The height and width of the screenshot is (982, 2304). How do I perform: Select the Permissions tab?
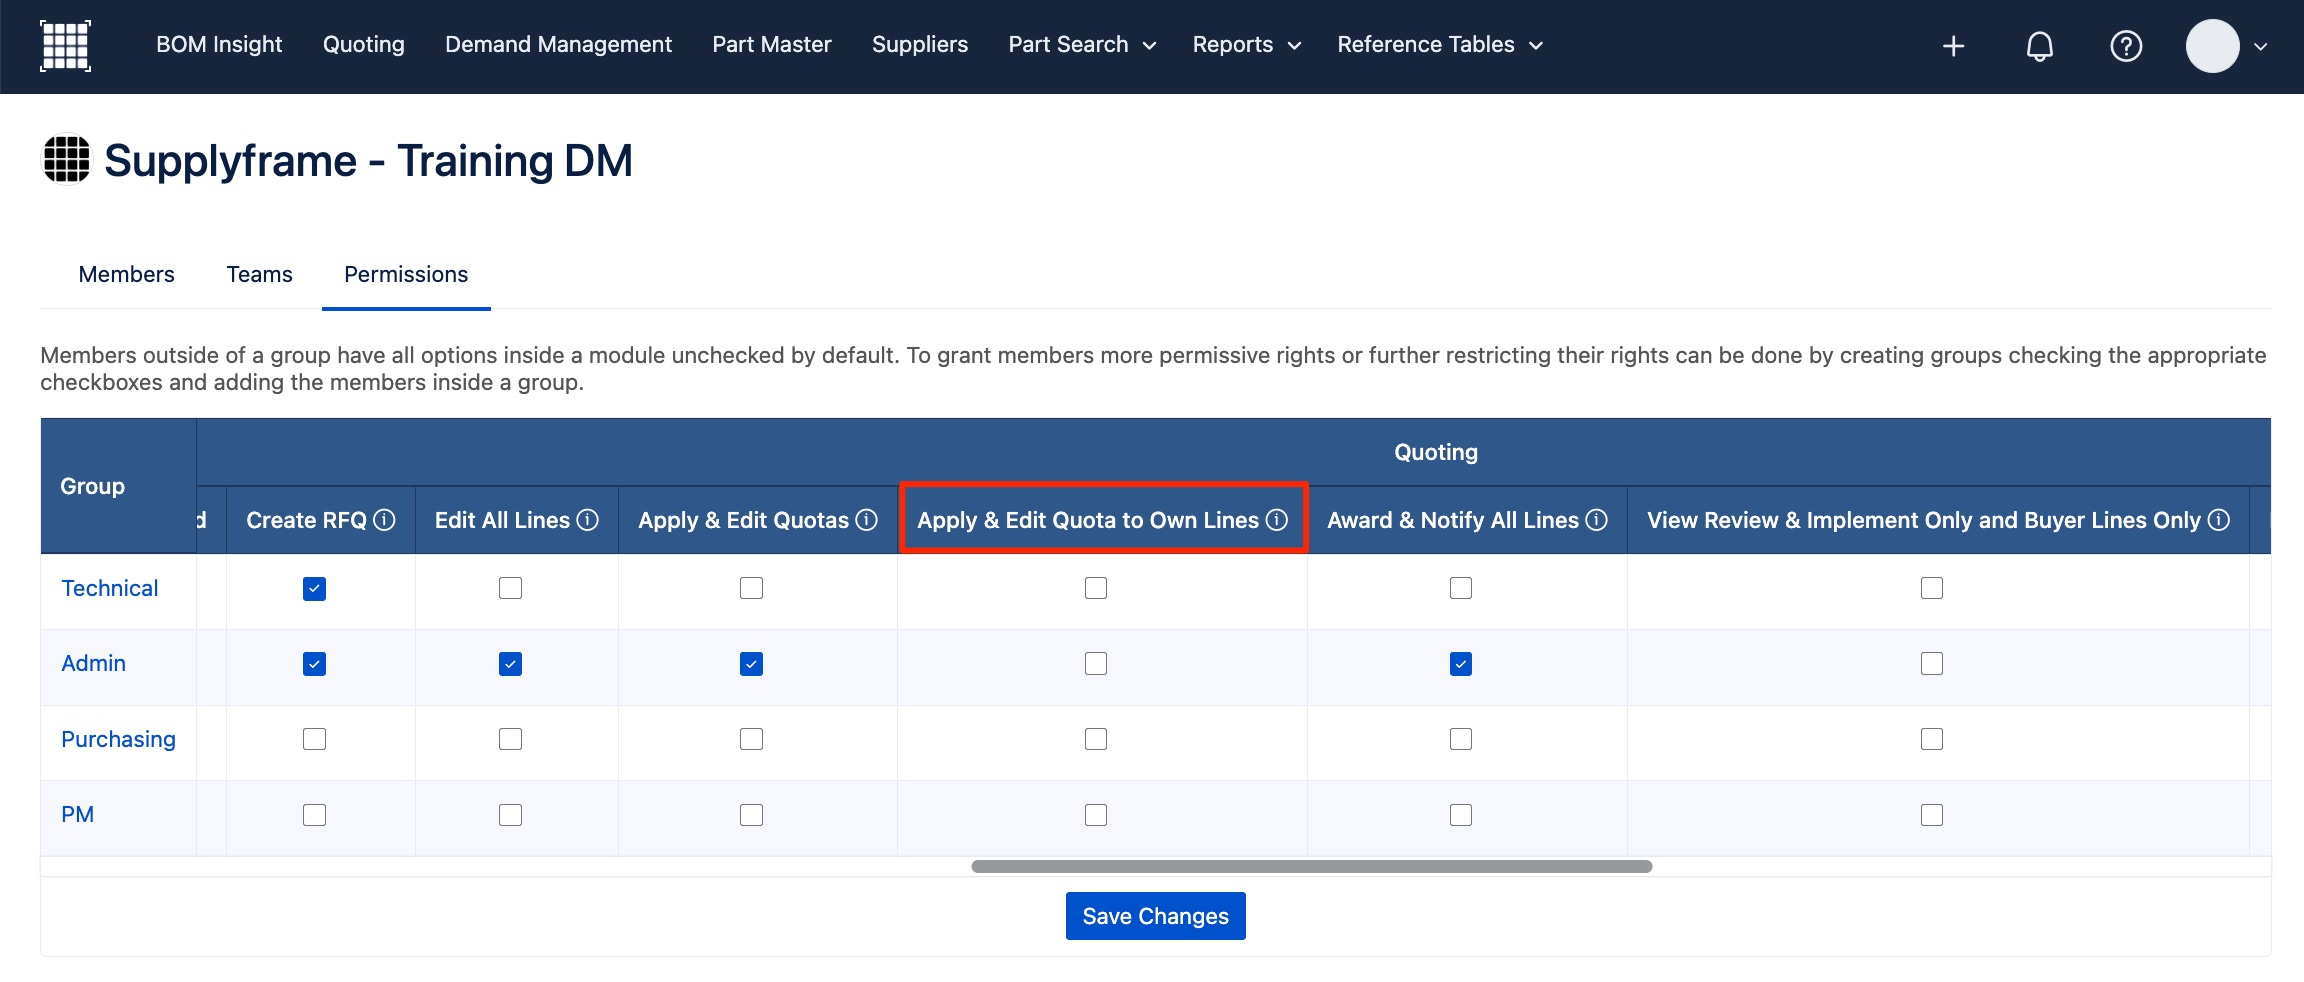(406, 274)
